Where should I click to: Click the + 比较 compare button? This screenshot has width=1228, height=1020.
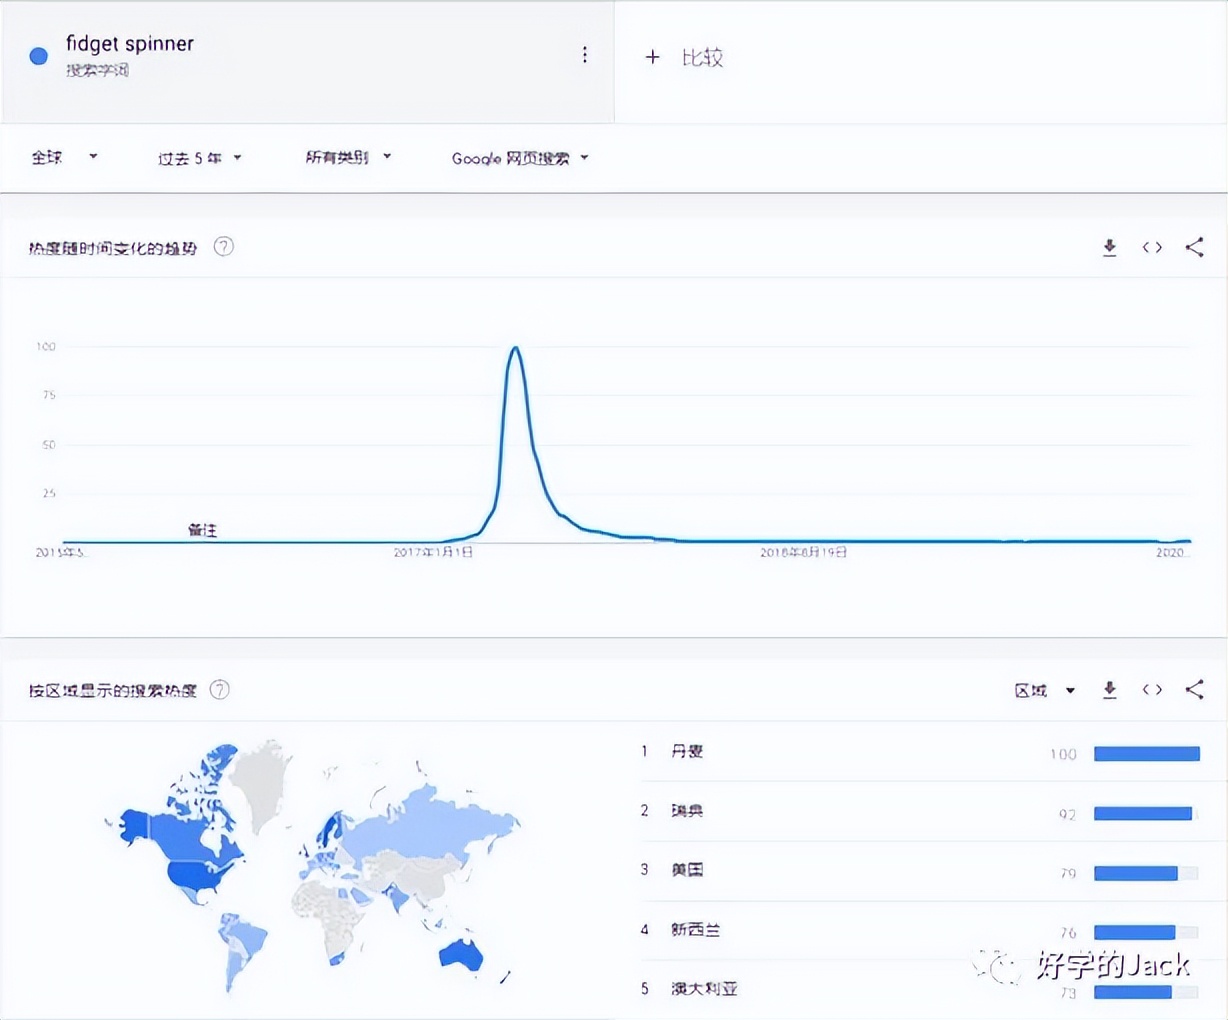coord(684,58)
